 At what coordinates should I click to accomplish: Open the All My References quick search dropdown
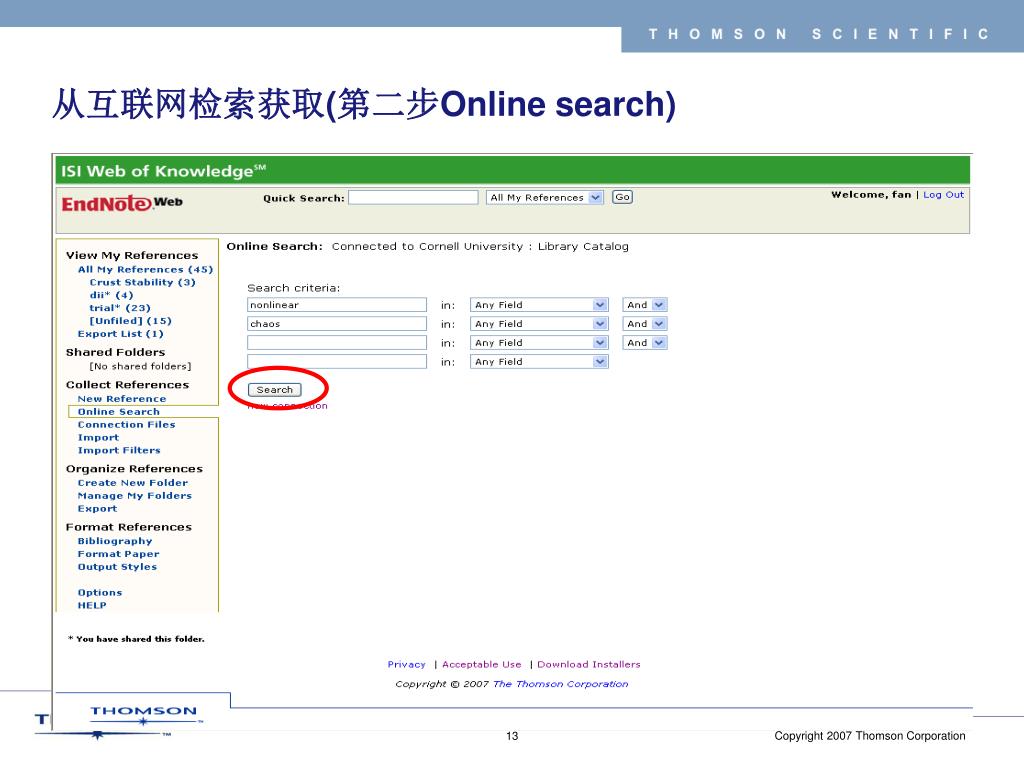pos(545,197)
